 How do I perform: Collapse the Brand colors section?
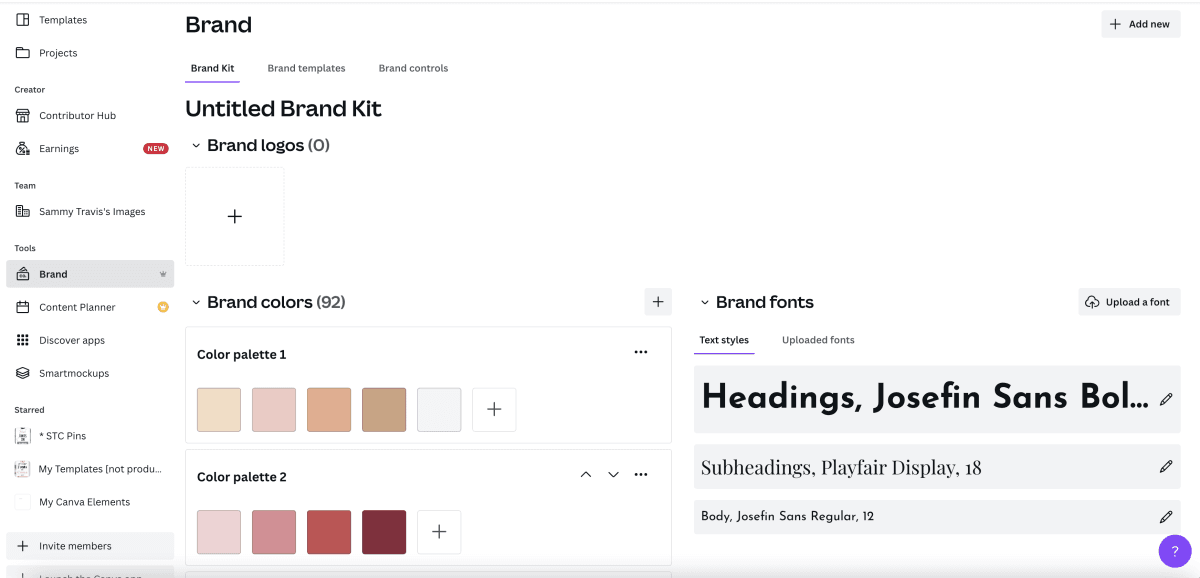[196, 302]
